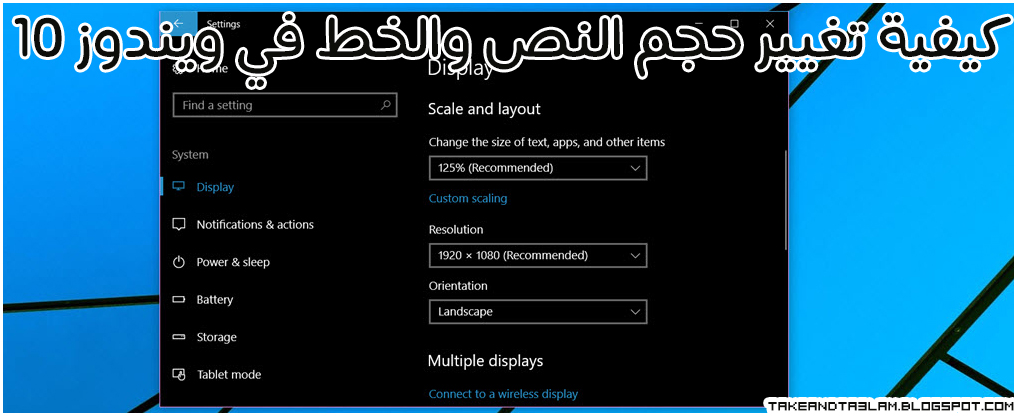
Task: Click the Settings window vertical scrollbar
Action: tap(785, 200)
